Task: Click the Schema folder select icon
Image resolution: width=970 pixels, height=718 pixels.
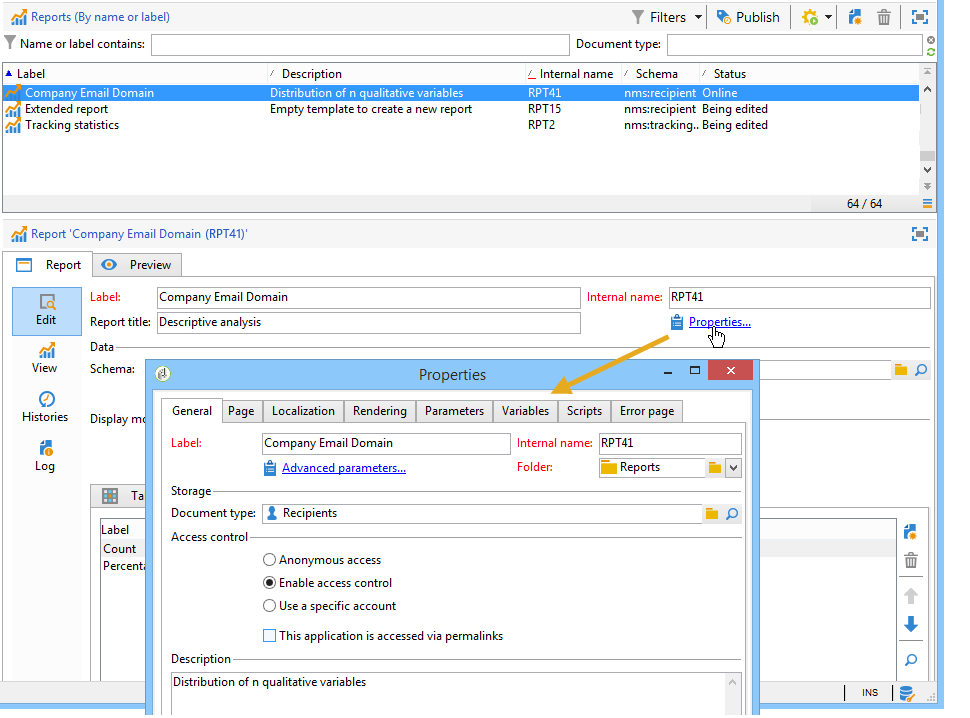Action: [901, 370]
